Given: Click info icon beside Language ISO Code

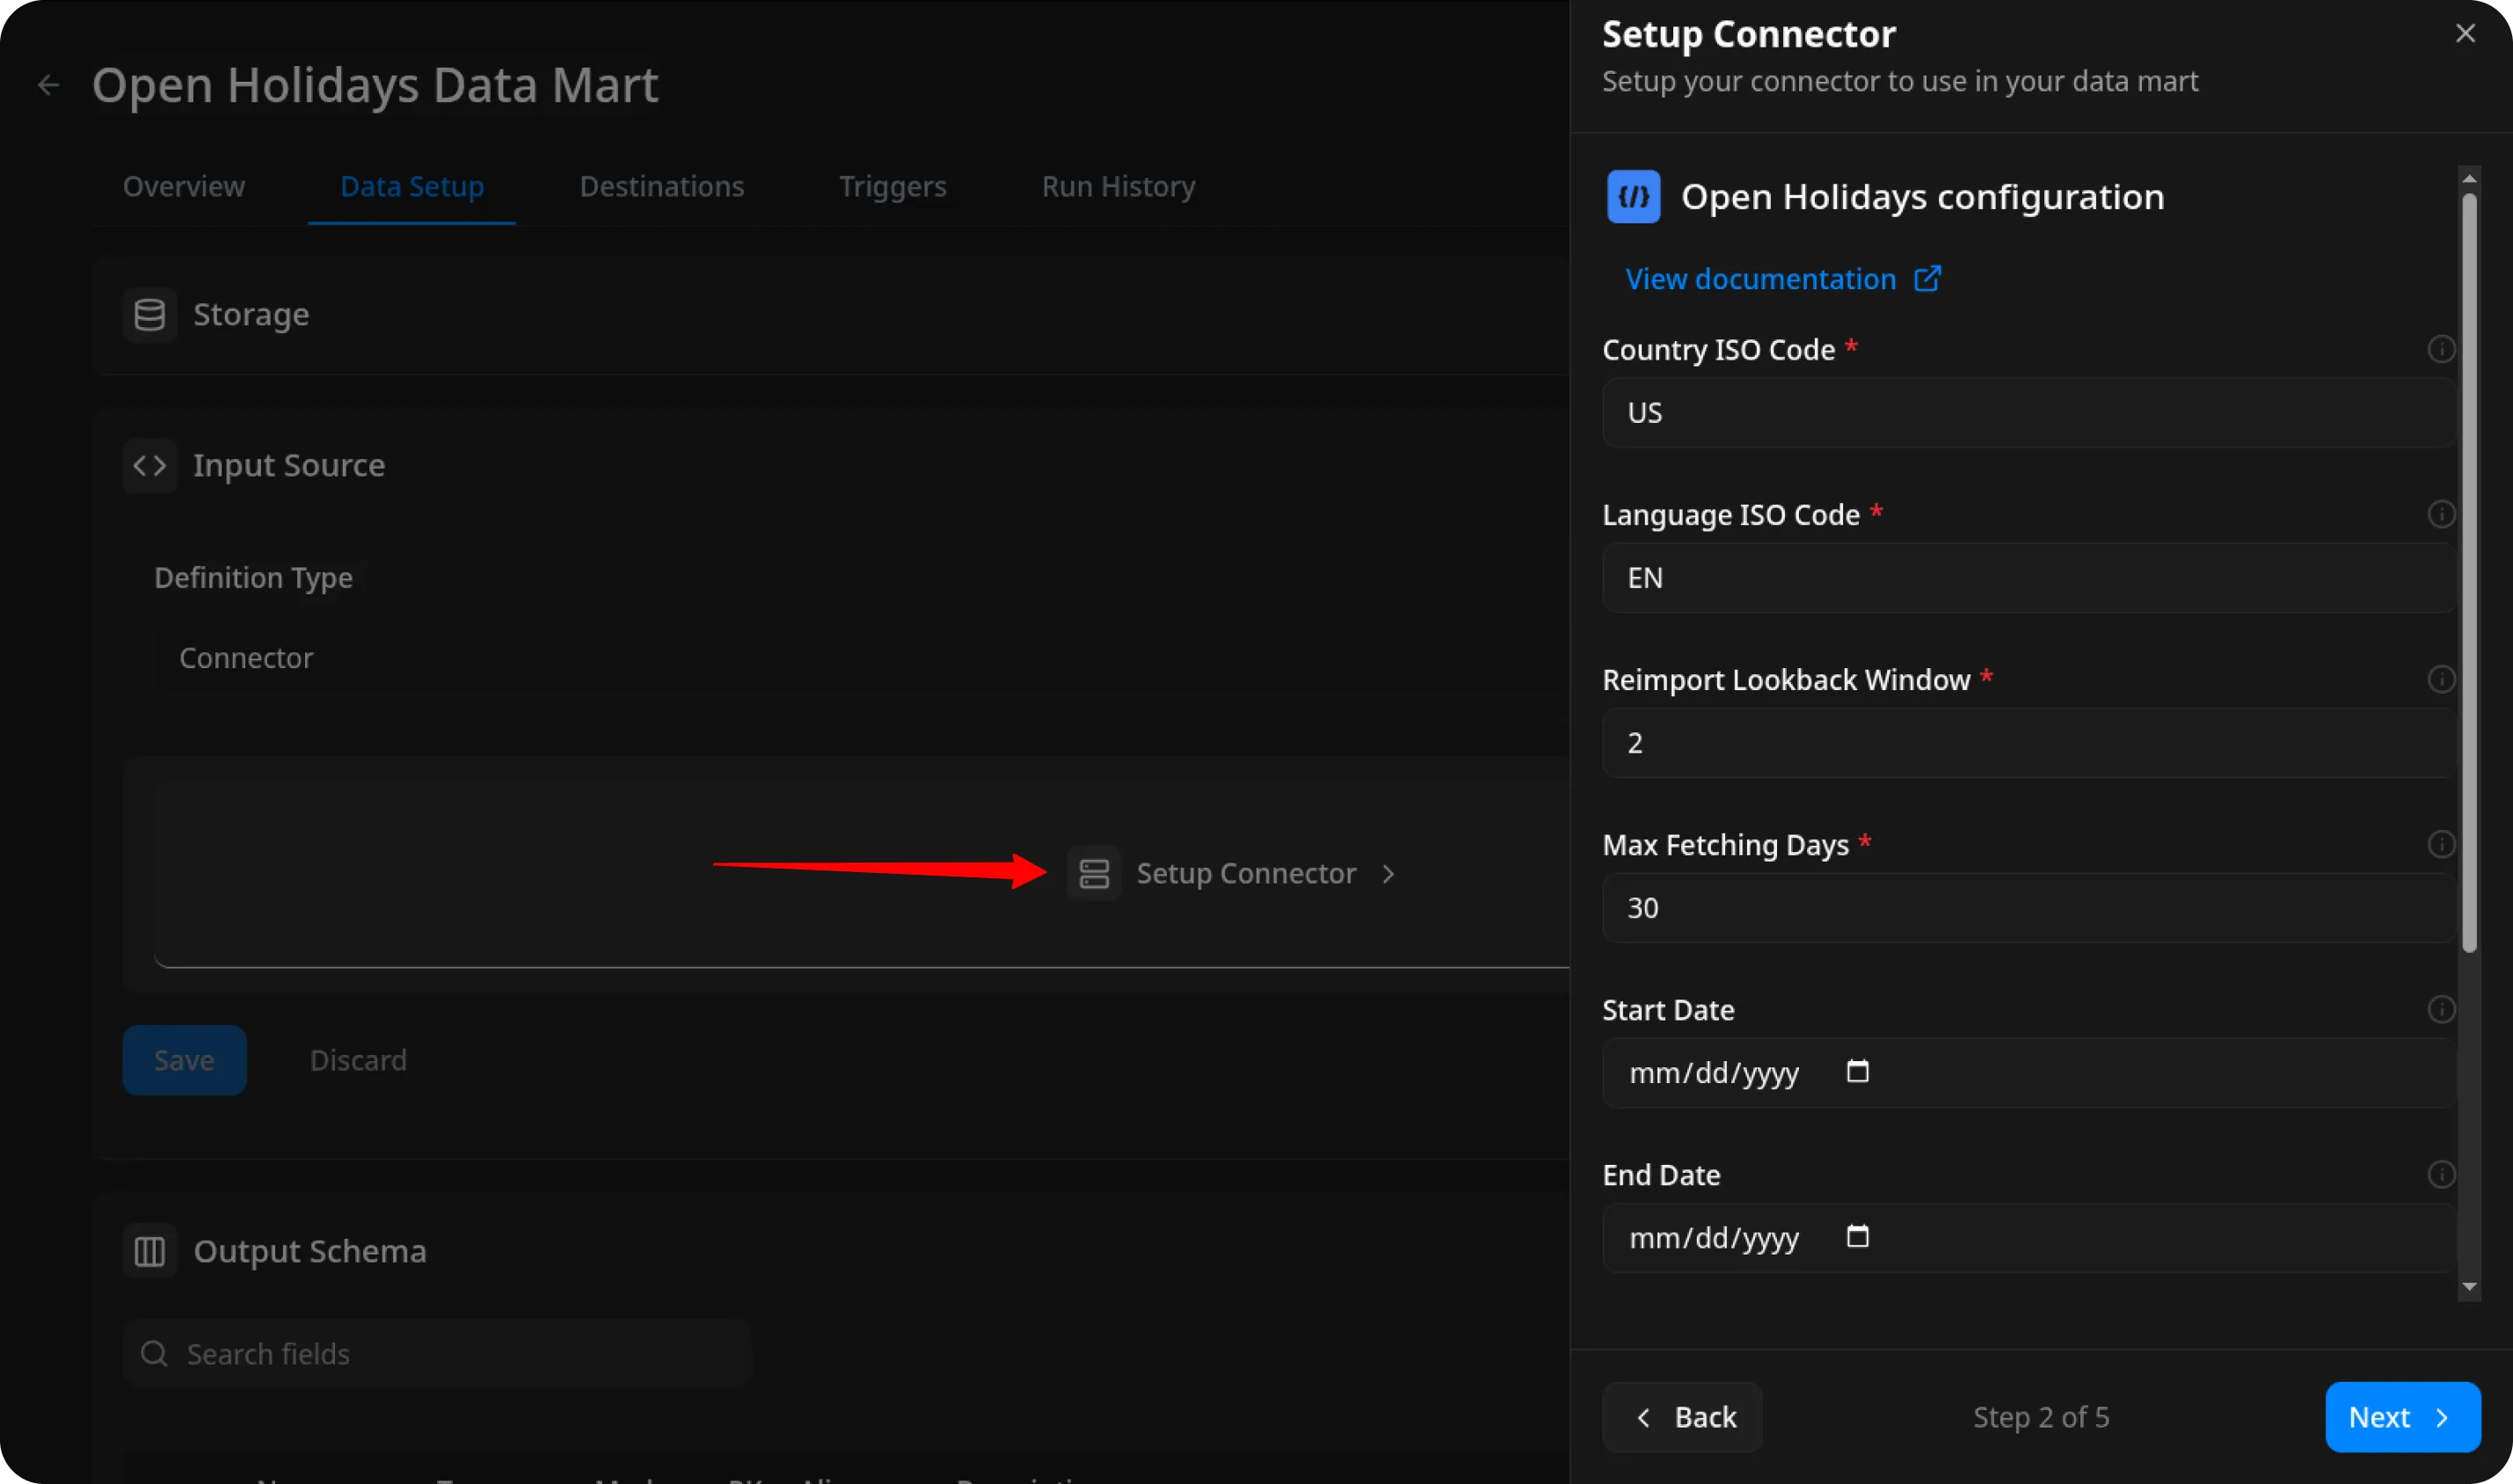Looking at the screenshot, I should (x=2440, y=514).
